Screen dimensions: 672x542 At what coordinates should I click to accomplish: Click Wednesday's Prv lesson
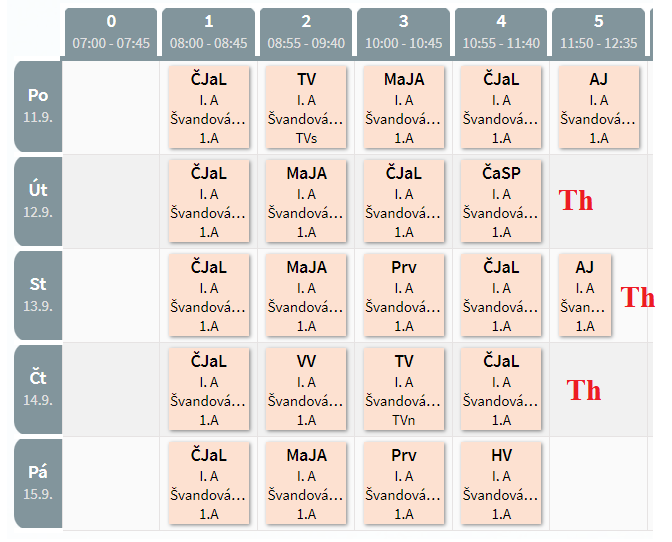(403, 296)
